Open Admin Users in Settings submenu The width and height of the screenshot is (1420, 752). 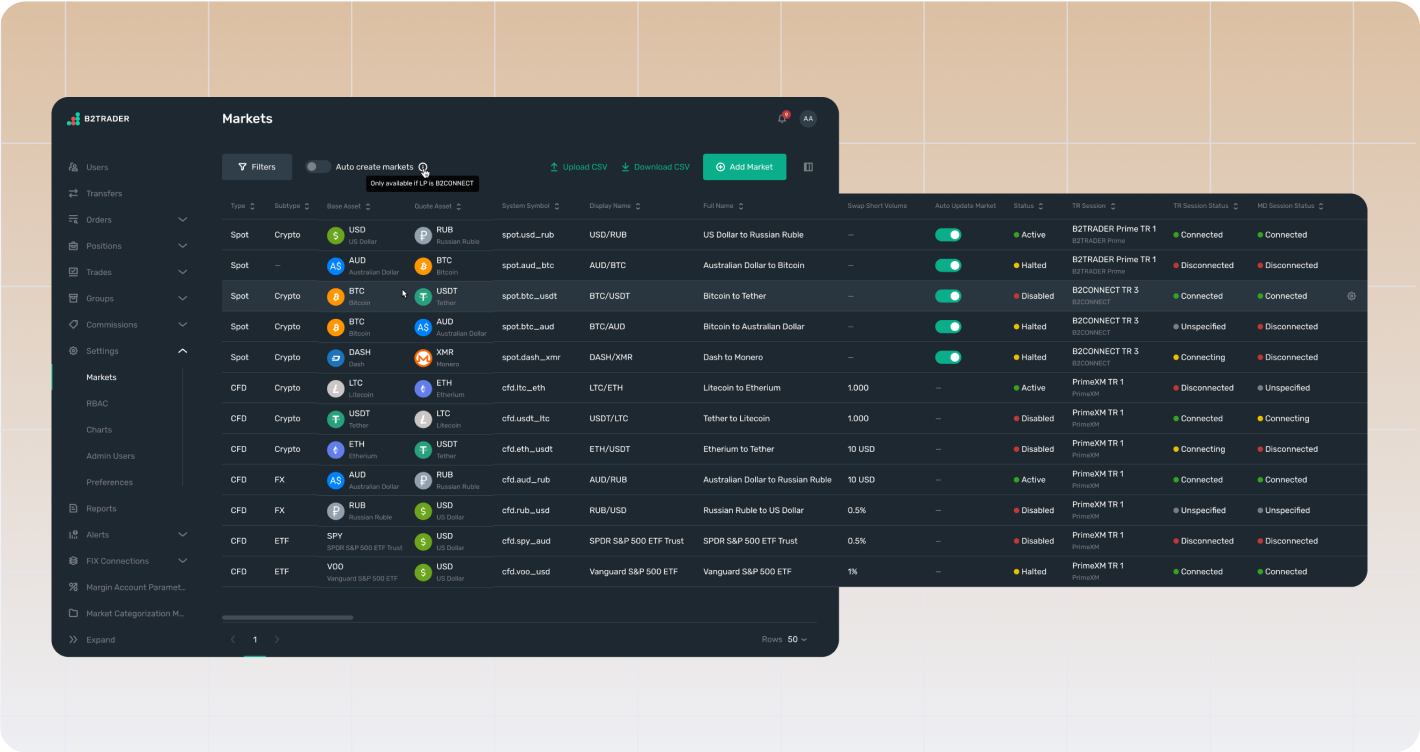click(110, 456)
